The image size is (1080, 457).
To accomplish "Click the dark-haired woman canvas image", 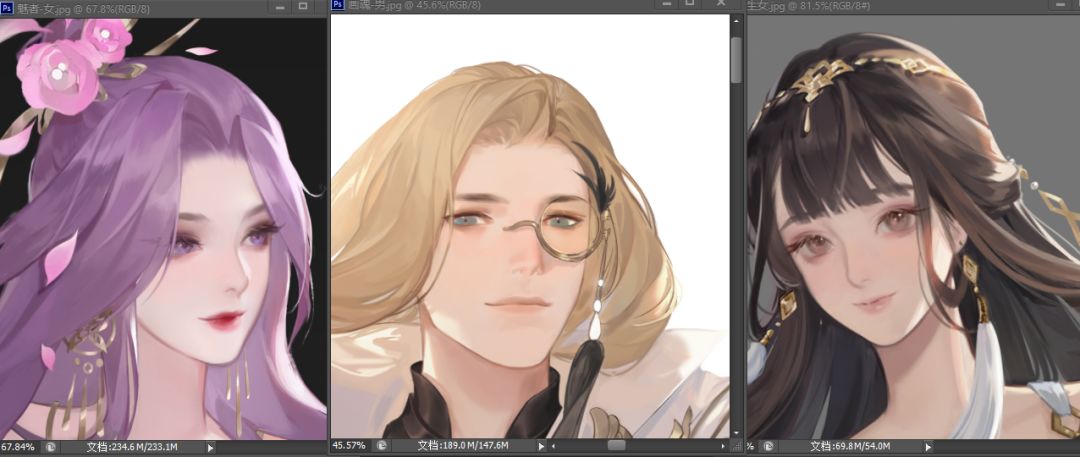I will click(x=913, y=227).
